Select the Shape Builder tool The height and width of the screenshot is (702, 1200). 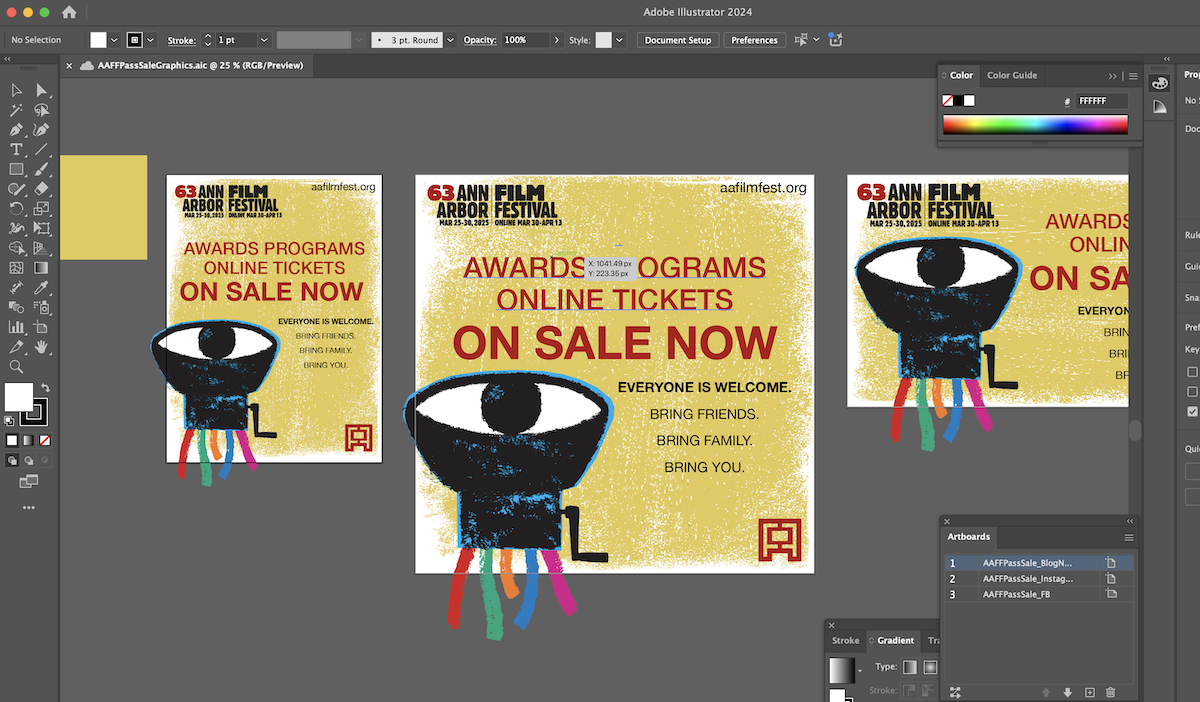pos(17,248)
